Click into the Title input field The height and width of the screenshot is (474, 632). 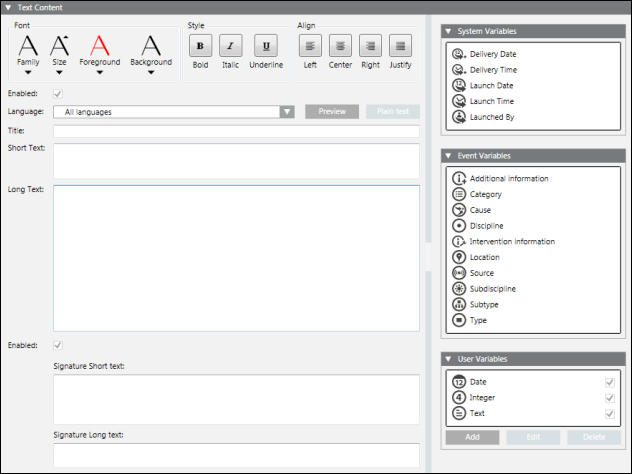tap(236, 131)
